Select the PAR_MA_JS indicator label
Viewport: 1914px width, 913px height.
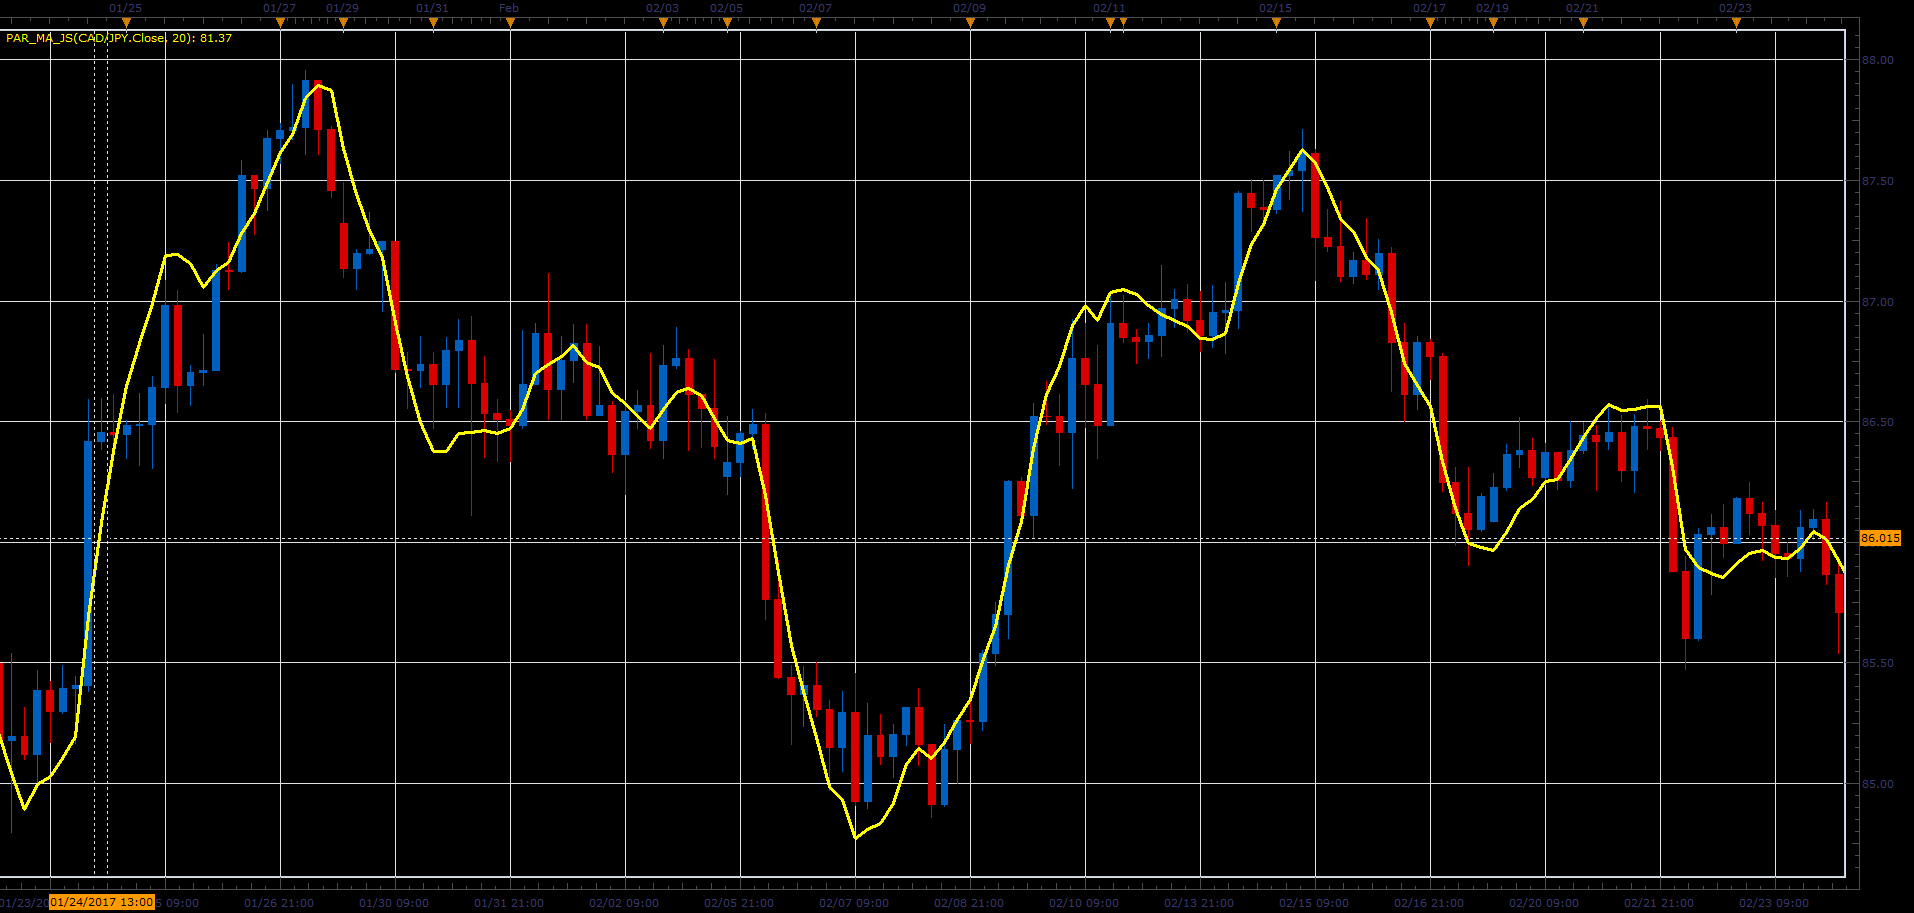pos(119,38)
